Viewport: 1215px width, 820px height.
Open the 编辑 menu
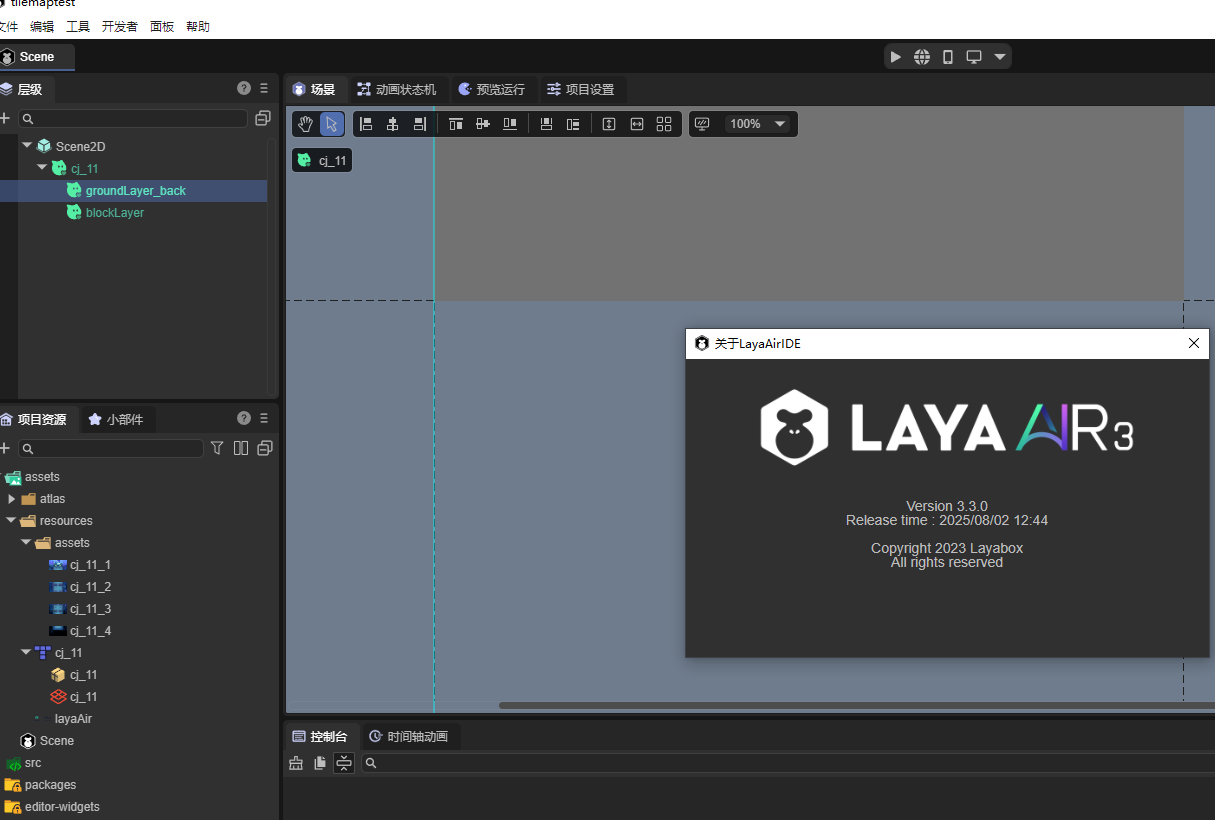42,27
